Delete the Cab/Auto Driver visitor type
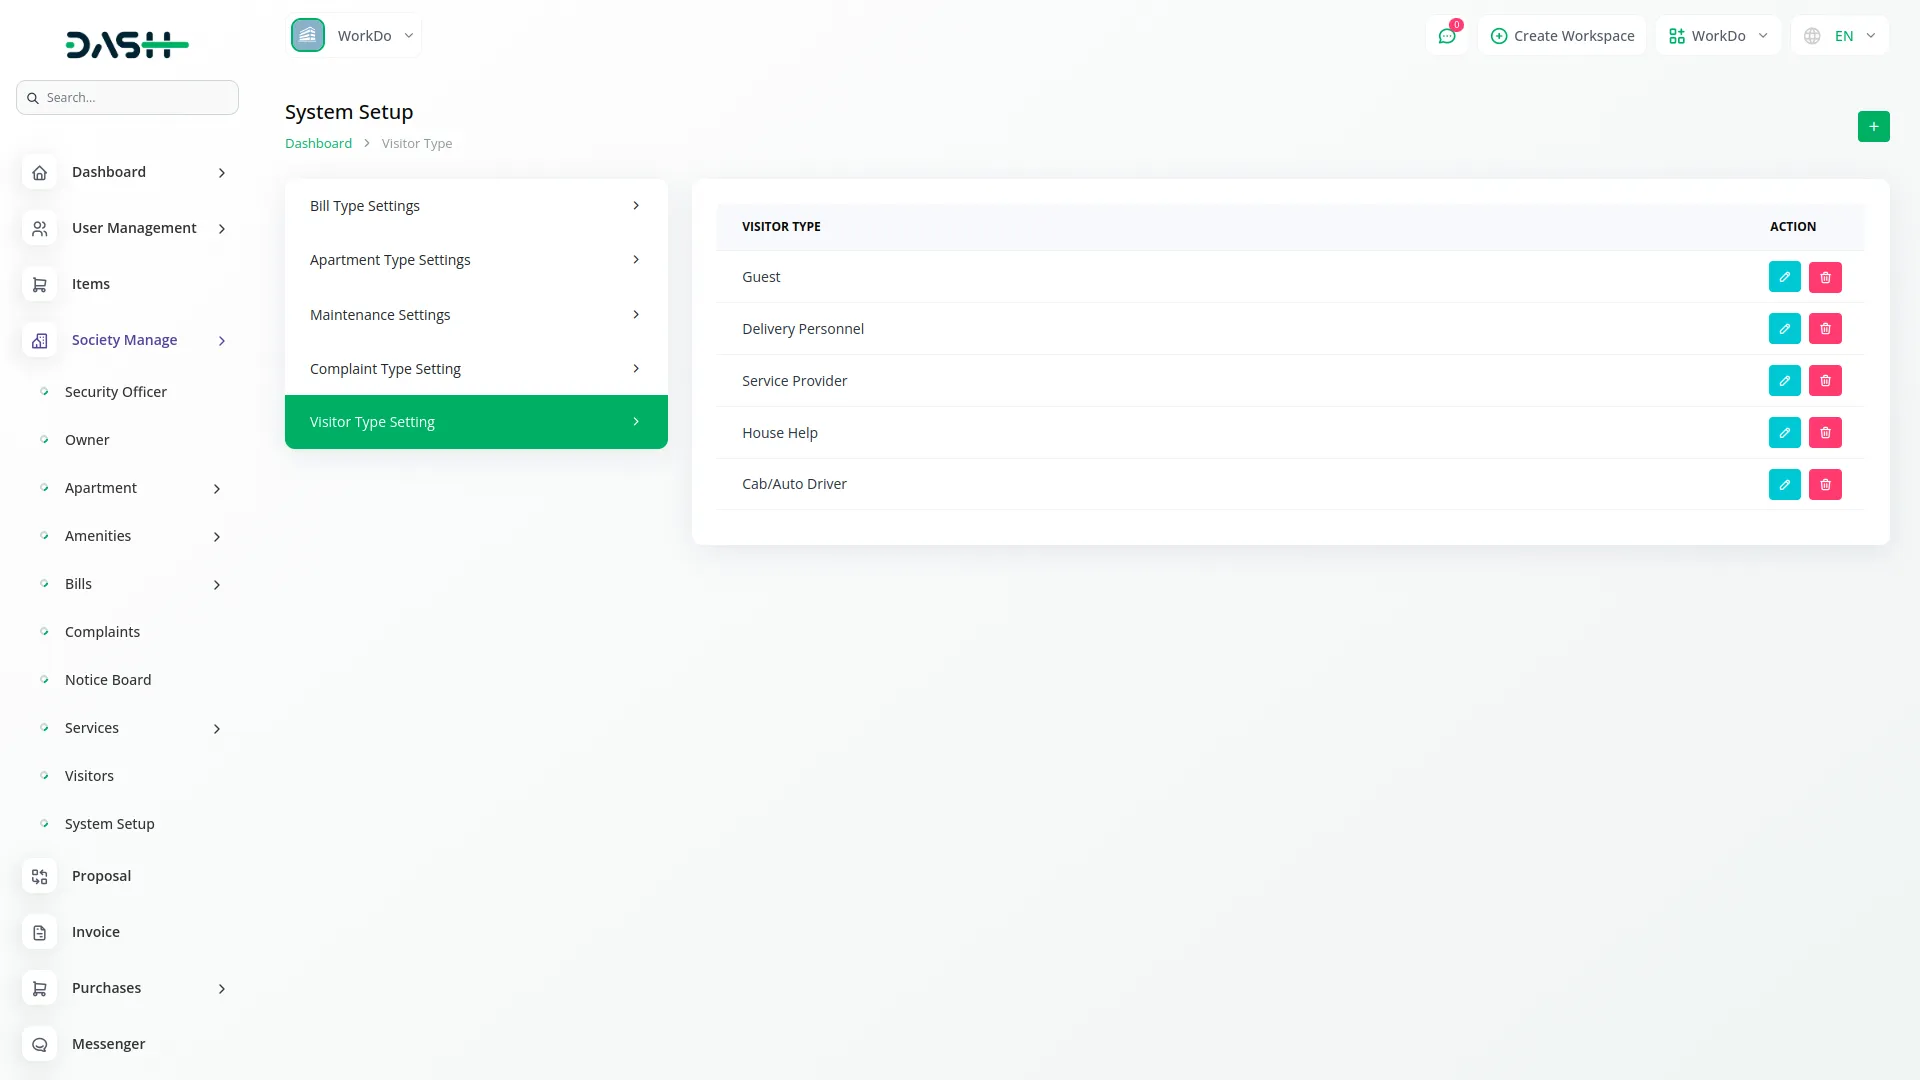The width and height of the screenshot is (1920, 1080). pyautogui.click(x=1825, y=485)
